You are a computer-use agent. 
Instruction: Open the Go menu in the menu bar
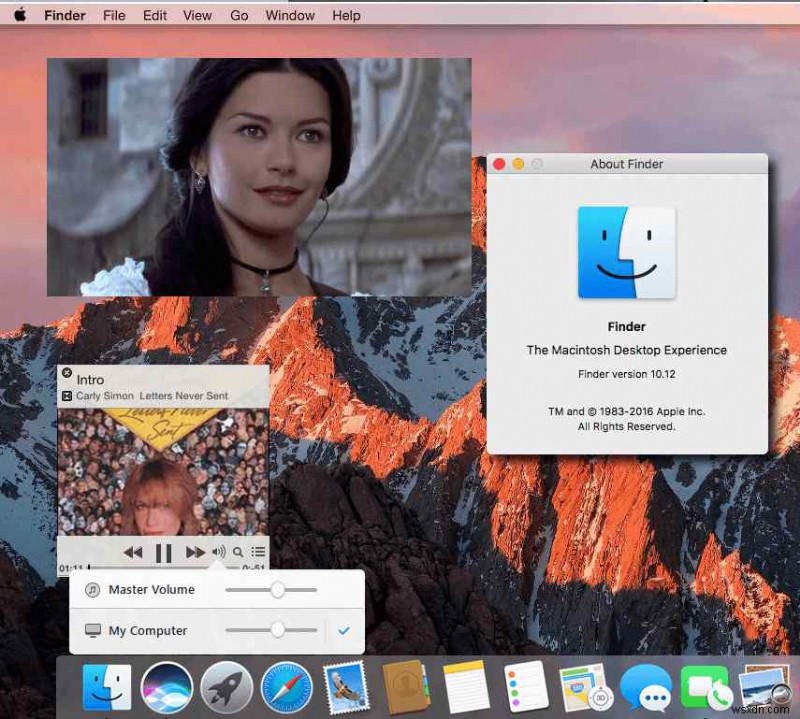click(x=239, y=15)
